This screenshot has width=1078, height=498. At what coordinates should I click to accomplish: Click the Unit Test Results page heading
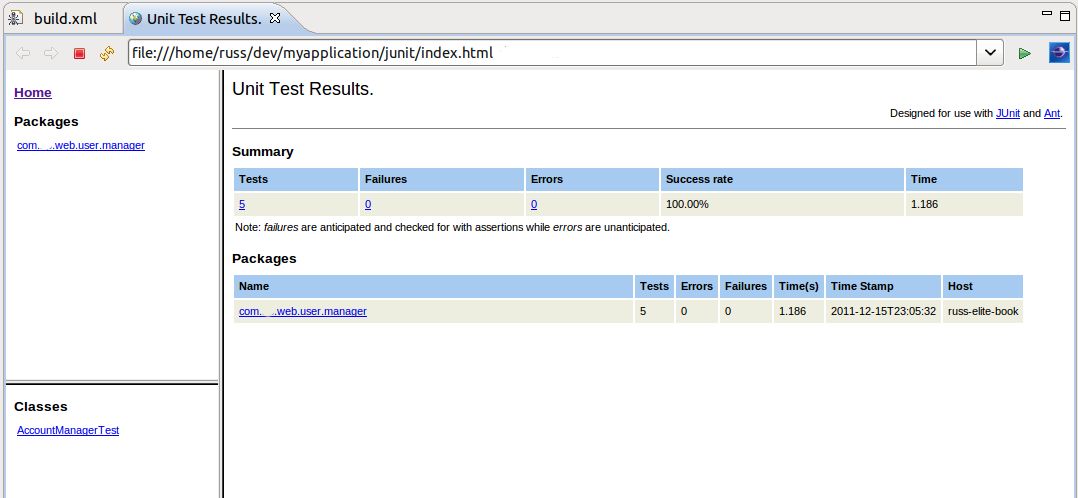[302, 89]
